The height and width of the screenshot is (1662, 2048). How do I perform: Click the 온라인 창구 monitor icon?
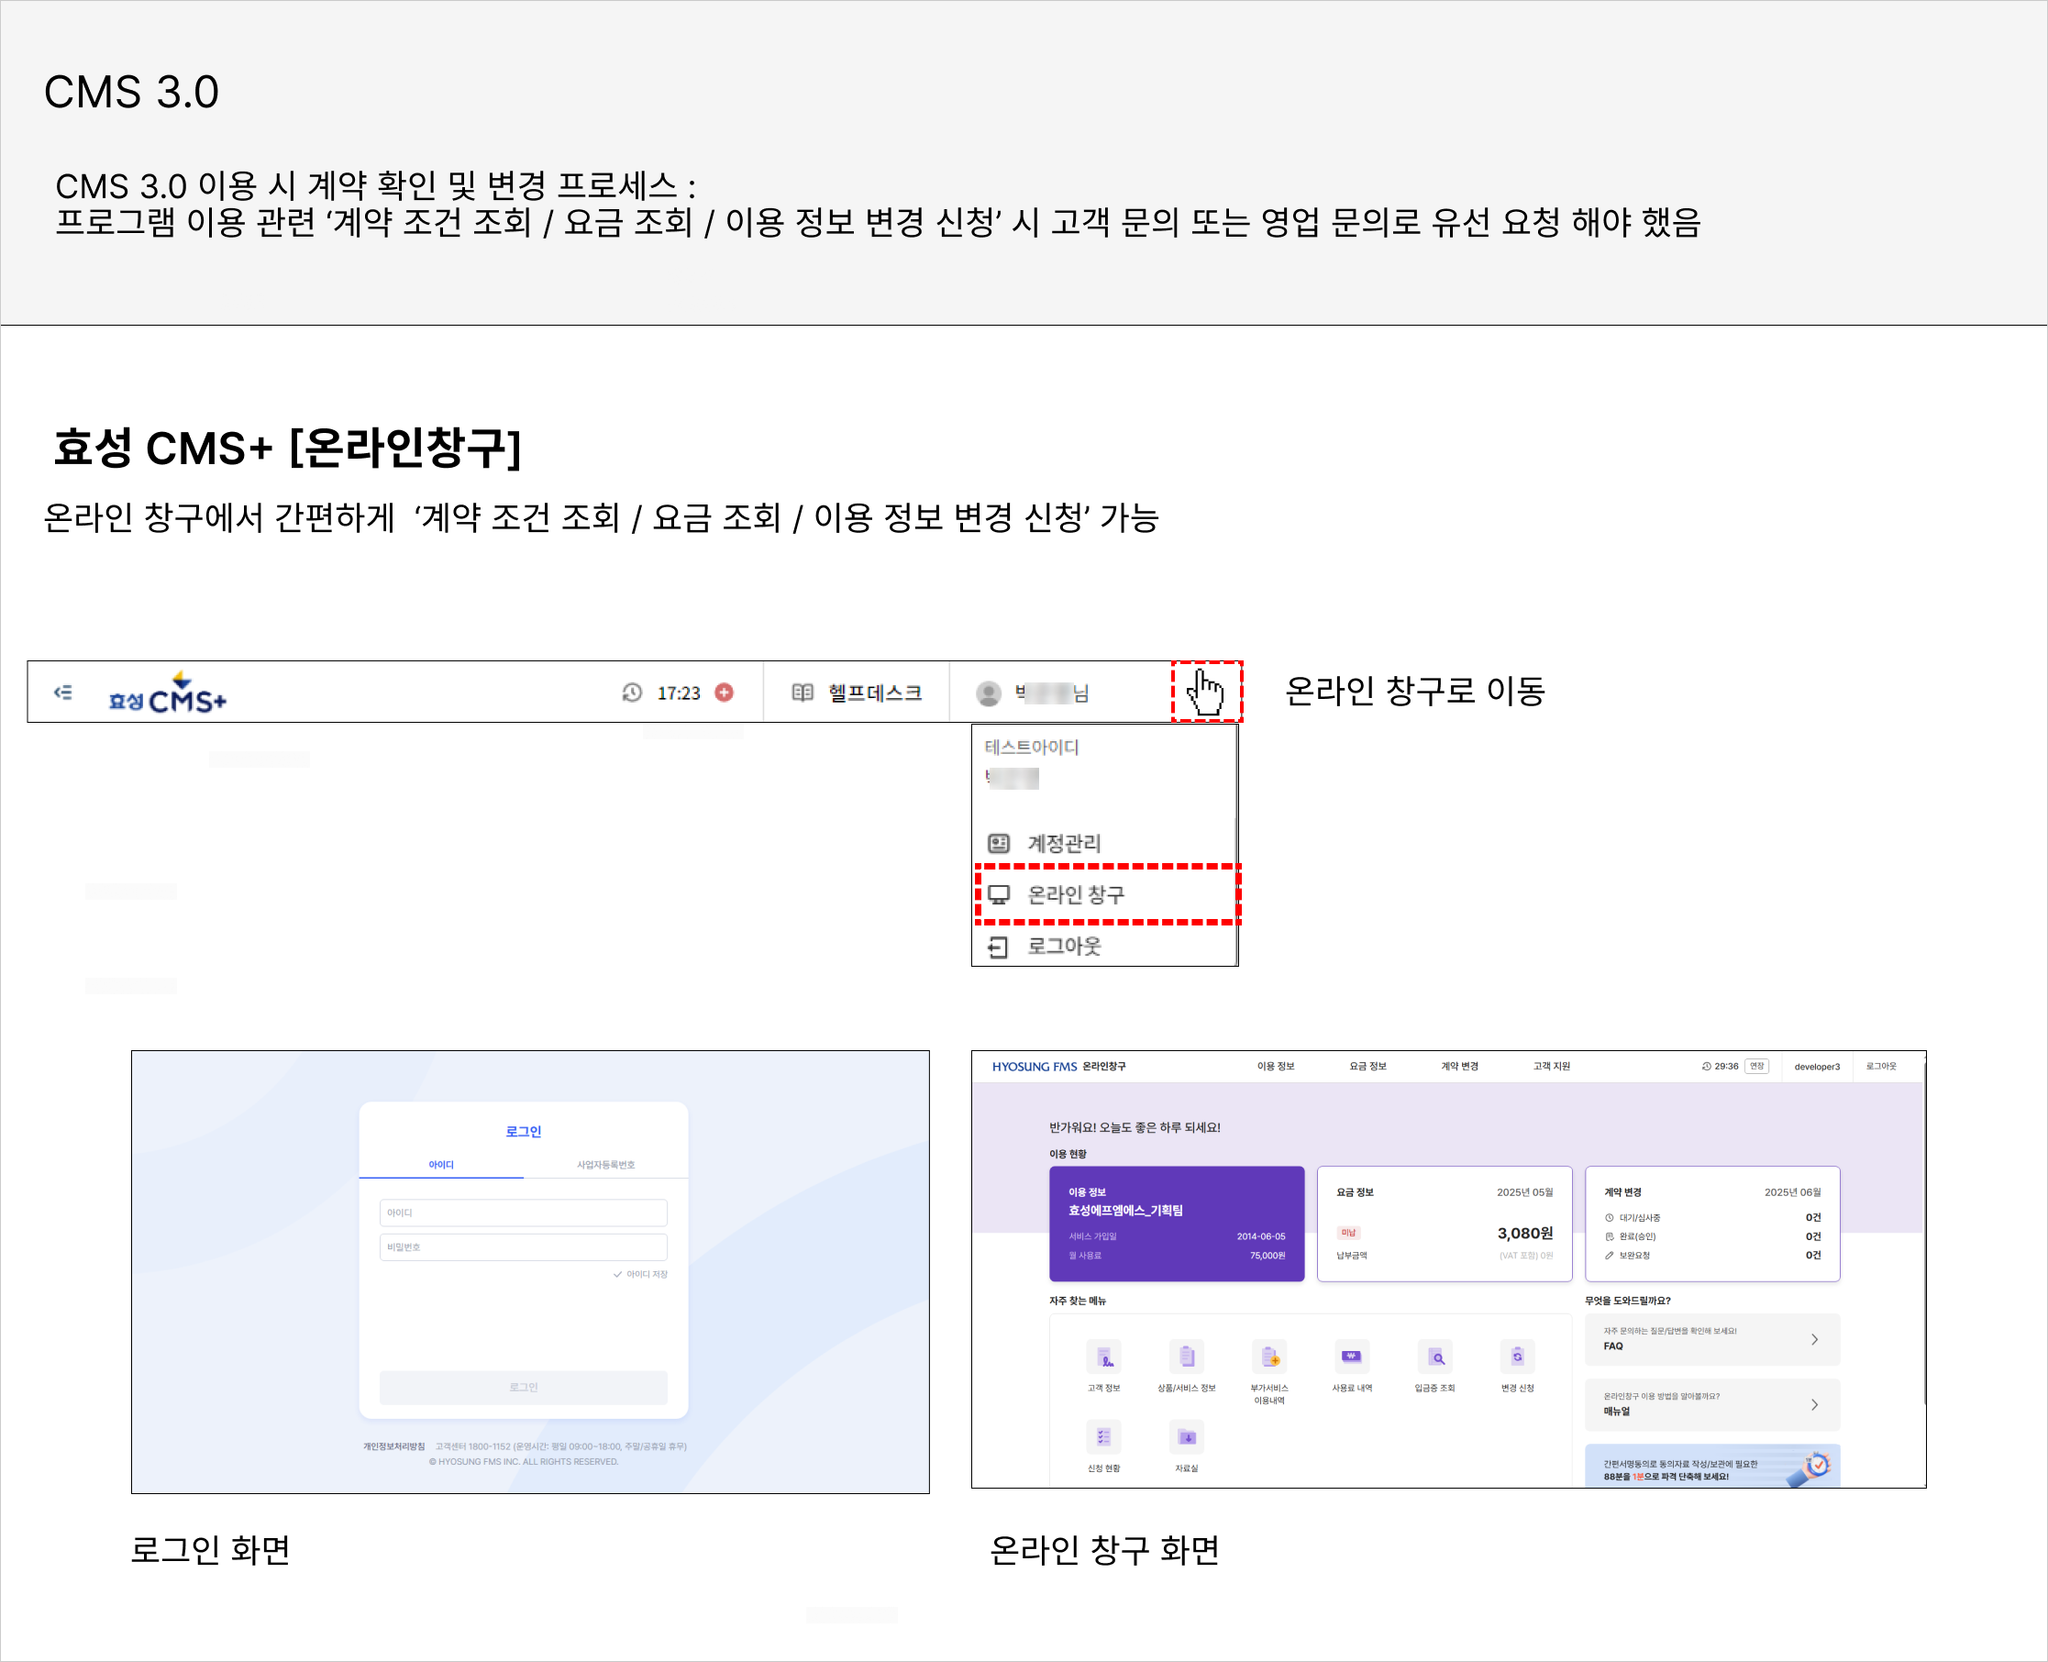[x=998, y=894]
